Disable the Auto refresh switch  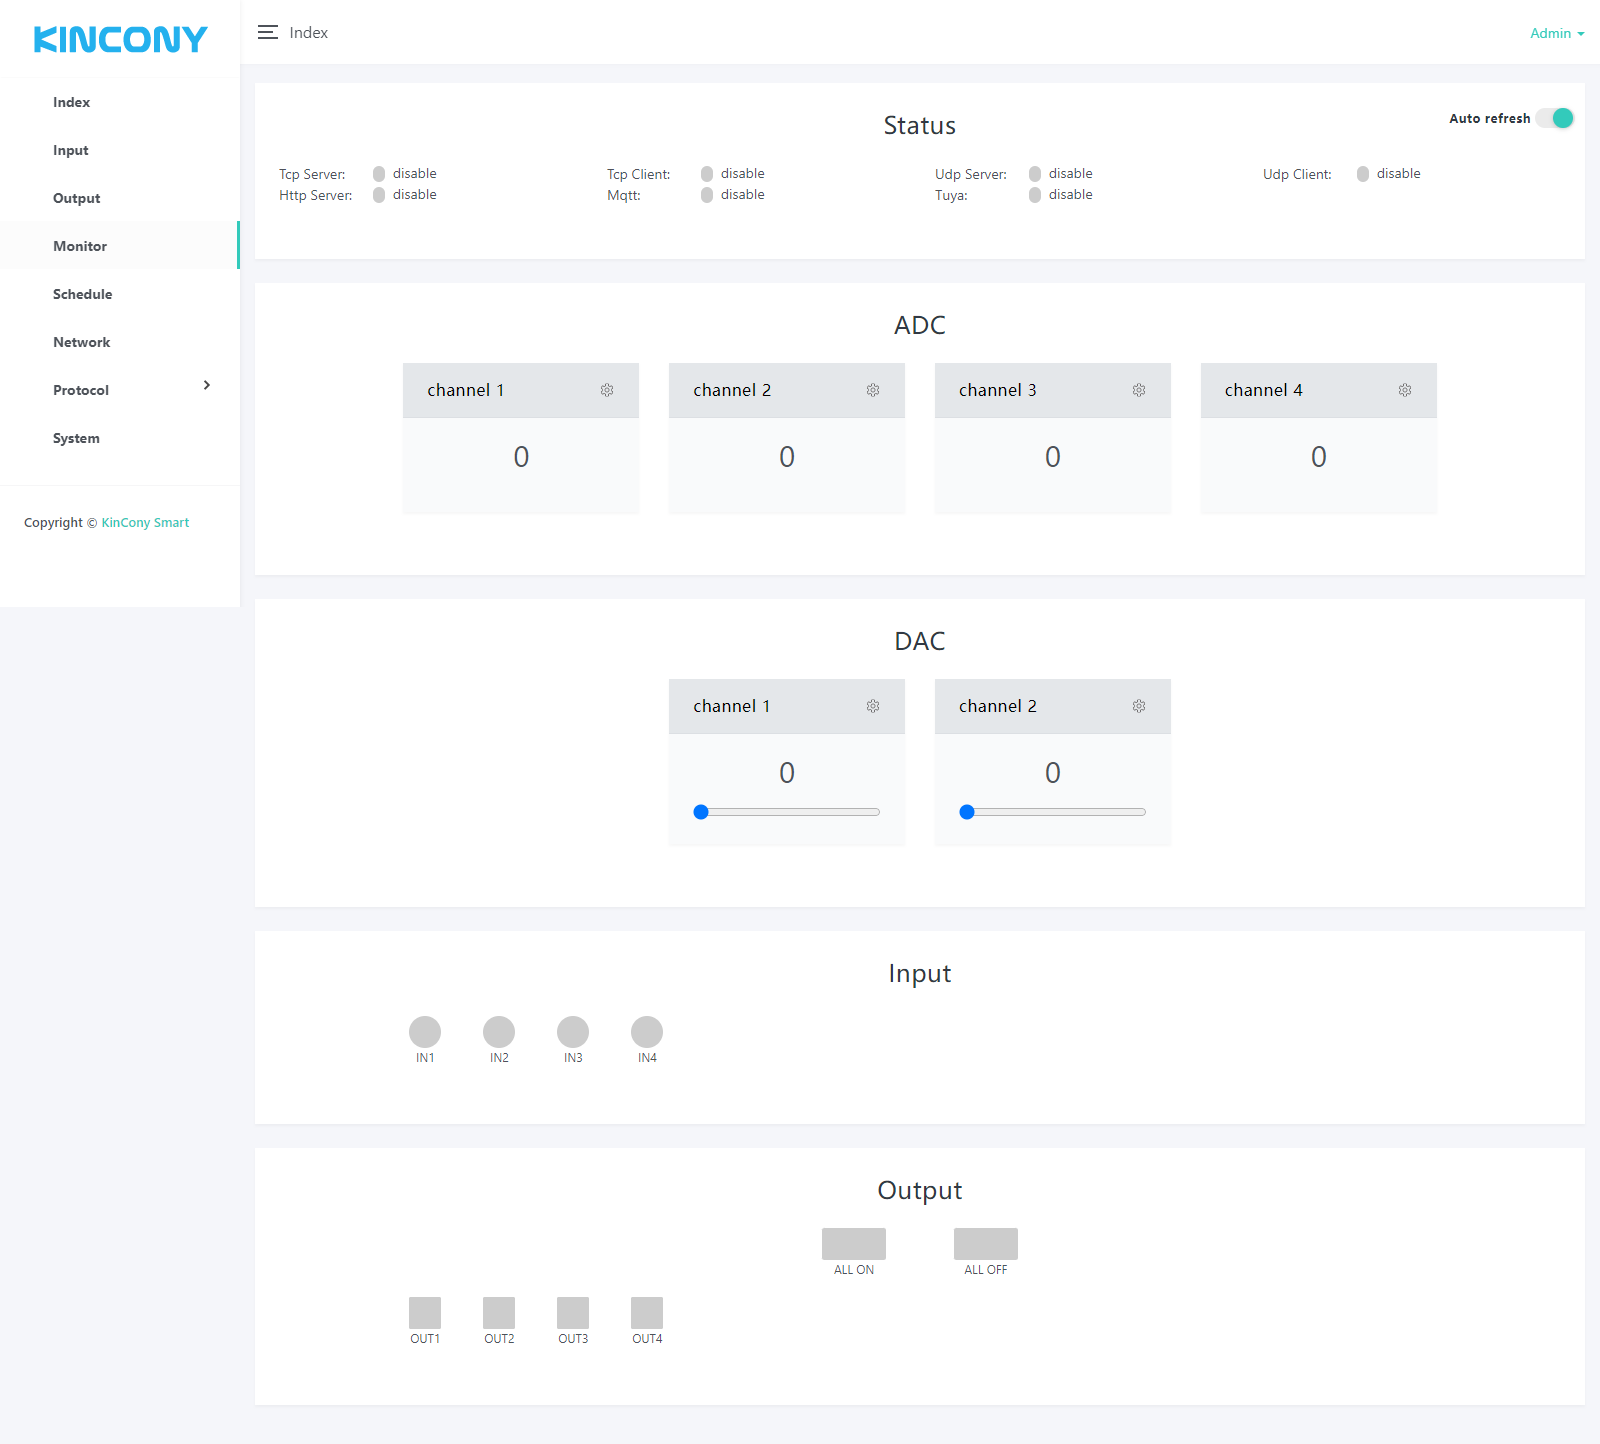pyautogui.click(x=1555, y=118)
